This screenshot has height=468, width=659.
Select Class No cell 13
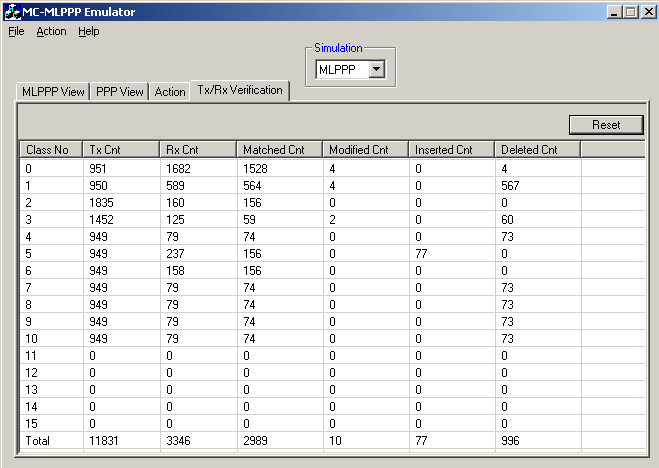pos(32,390)
